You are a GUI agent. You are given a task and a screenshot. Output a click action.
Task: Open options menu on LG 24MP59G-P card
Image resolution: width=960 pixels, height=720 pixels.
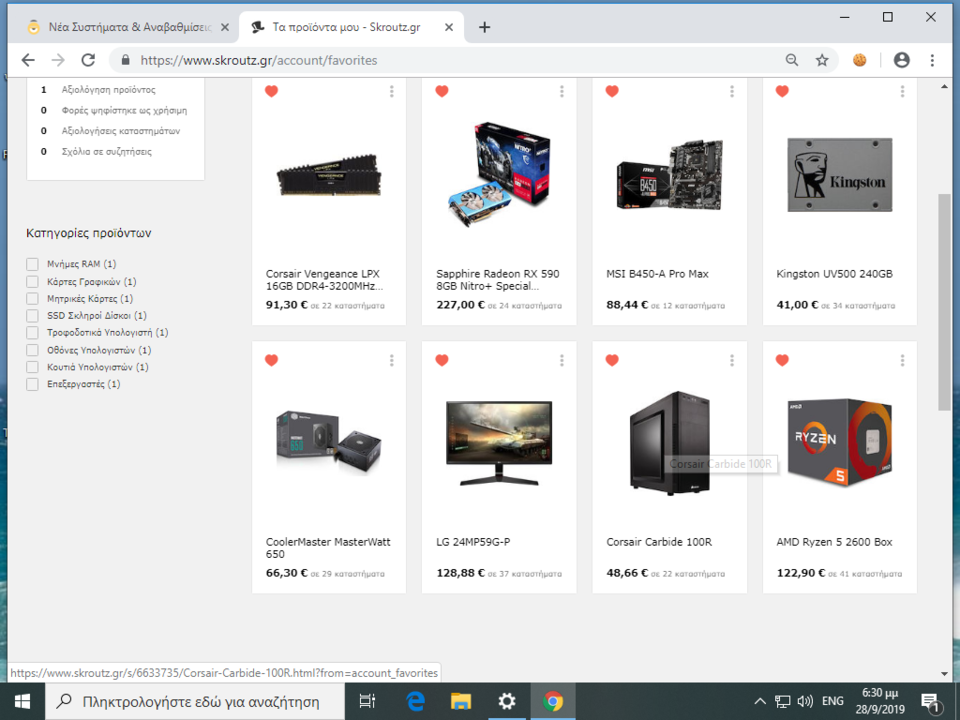point(561,361)
